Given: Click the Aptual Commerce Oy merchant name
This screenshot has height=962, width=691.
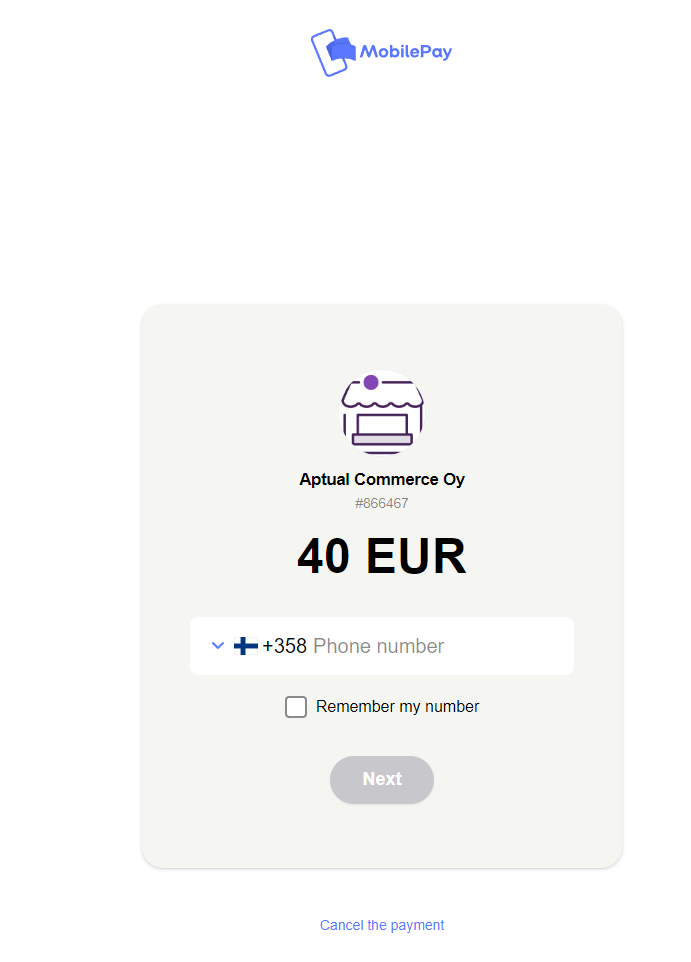Looking at the screenshot, I should click(x=382, y=479).
